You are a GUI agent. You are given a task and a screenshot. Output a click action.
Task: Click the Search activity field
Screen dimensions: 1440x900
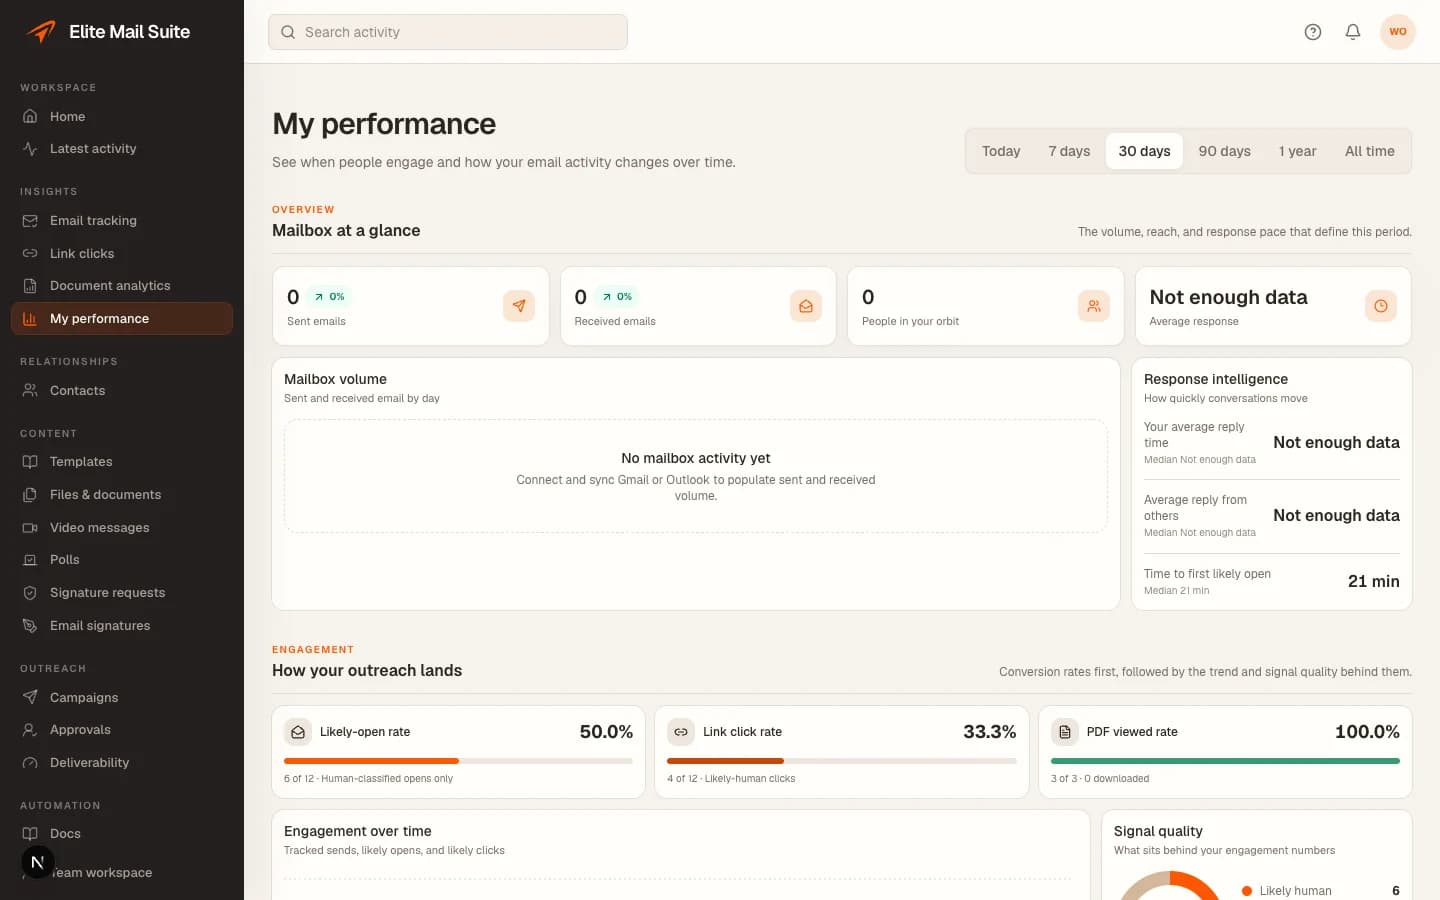coord(448,32)
